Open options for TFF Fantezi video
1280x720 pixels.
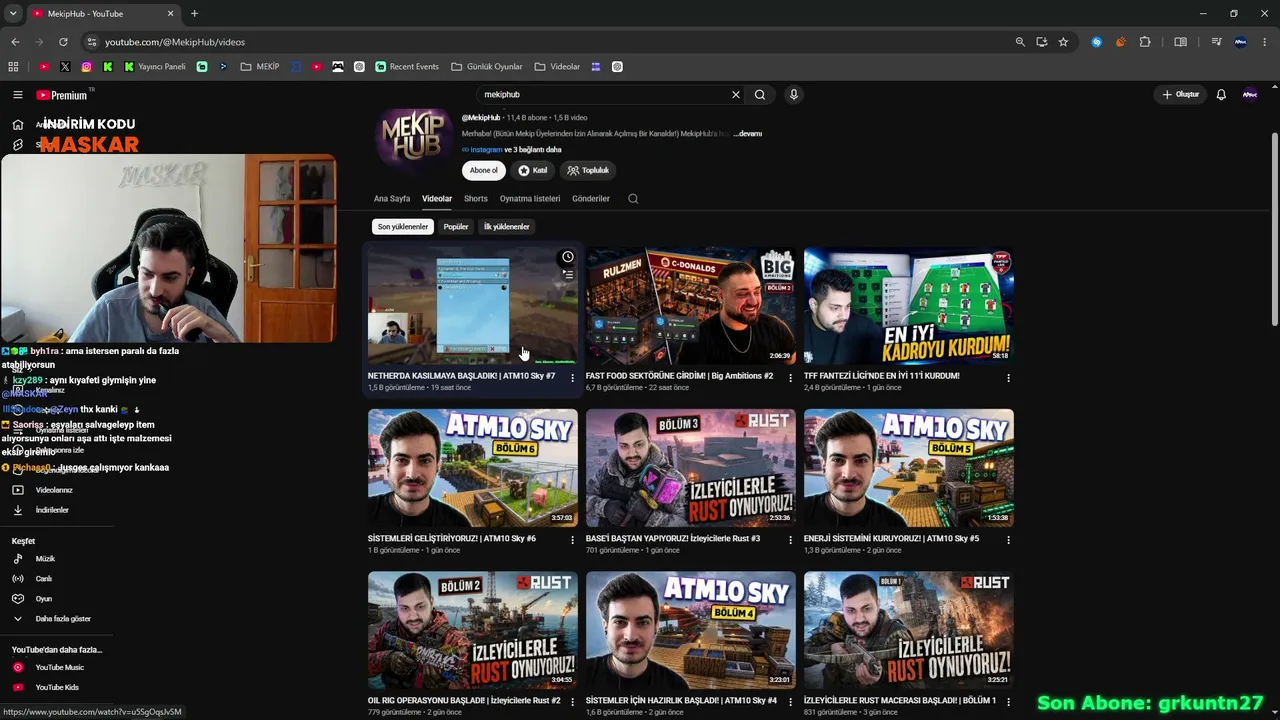[1008, 378]
